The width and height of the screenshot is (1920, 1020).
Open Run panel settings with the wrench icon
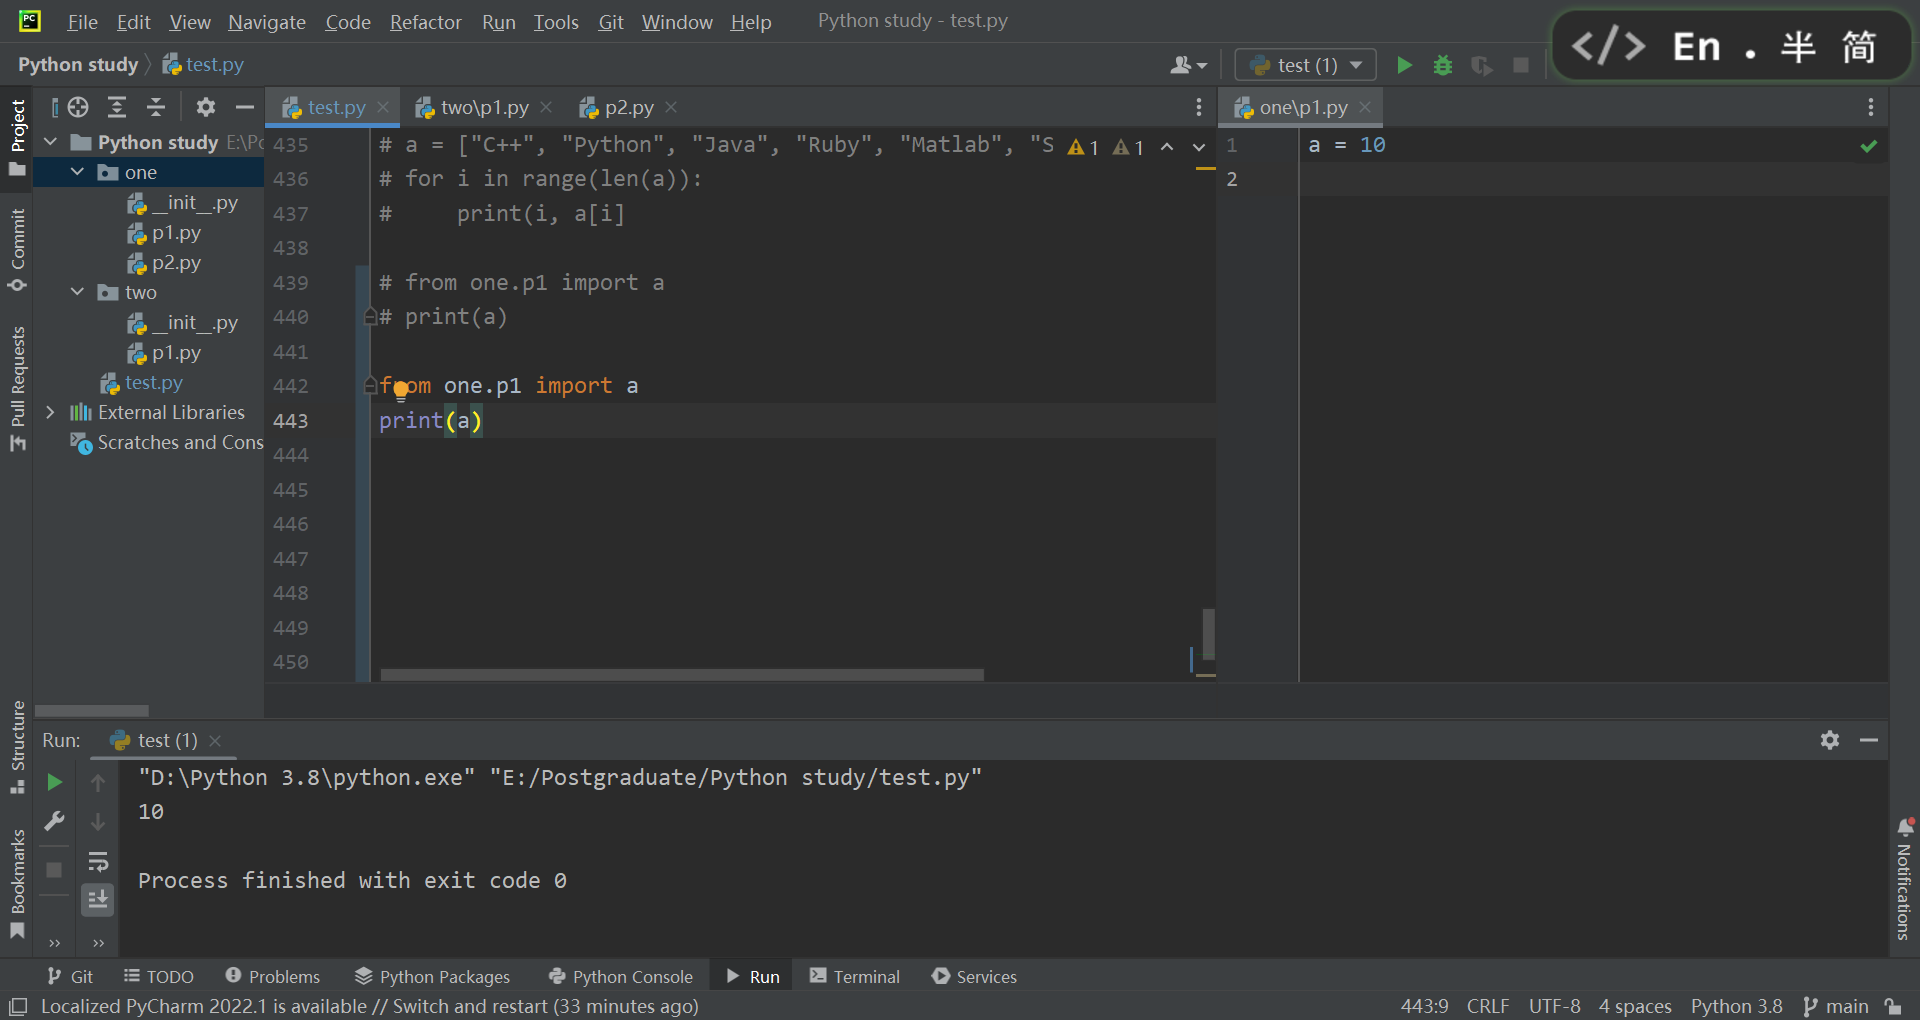54,822
